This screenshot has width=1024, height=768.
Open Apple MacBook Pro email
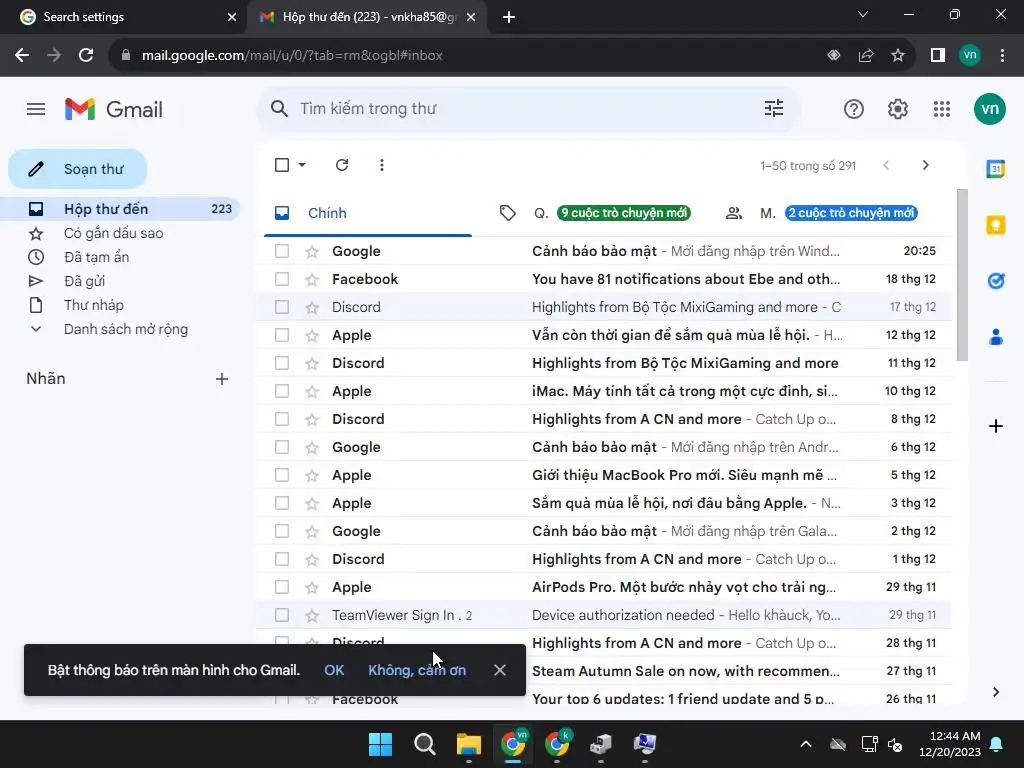[x=603, y=475]
